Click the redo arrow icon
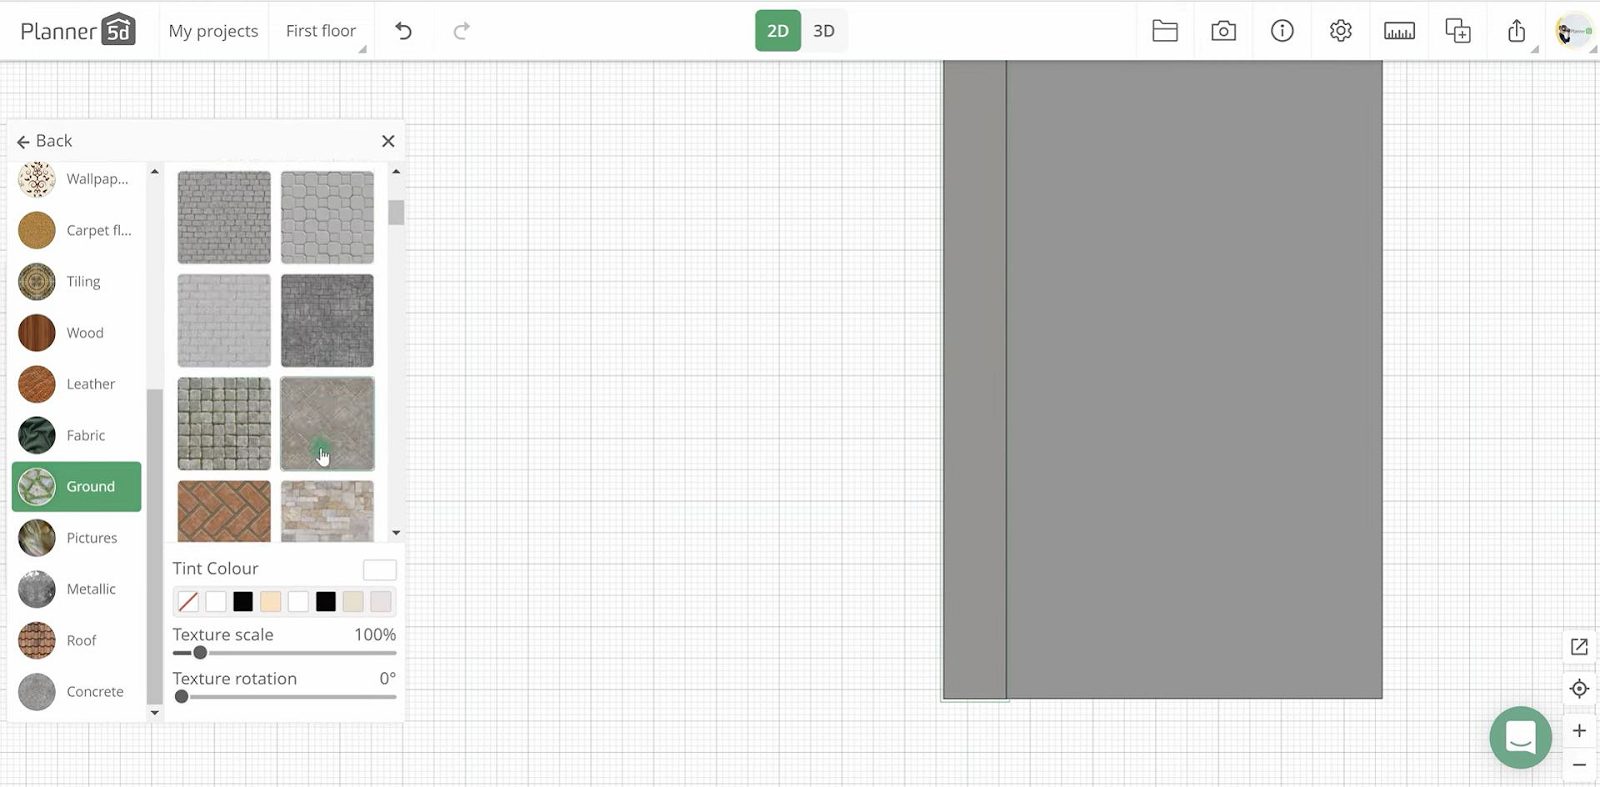 pyautogui.click(x=461, y=31)
